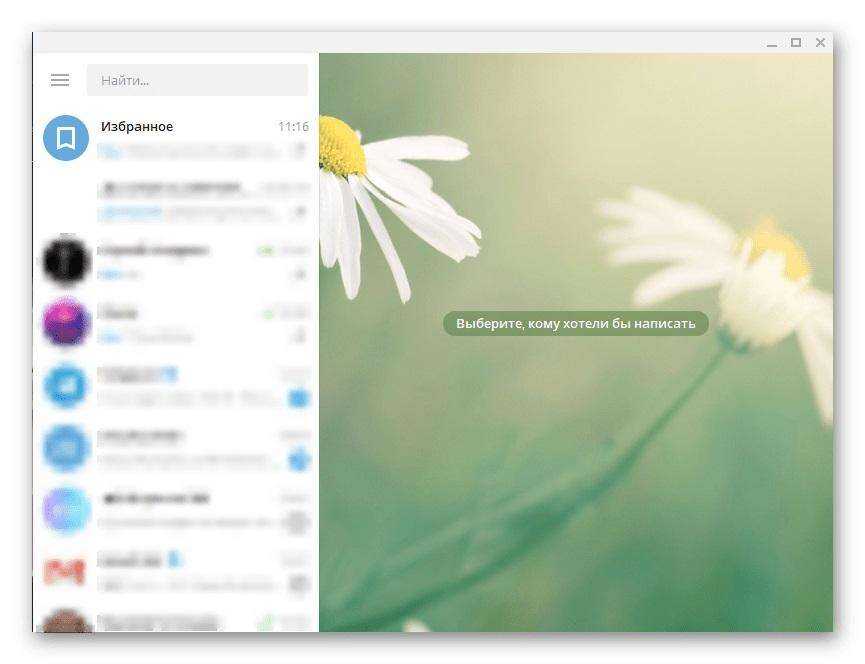865x664 pixels.
Task: Open the chat with paper plane avatar
Action: (66, 386)
